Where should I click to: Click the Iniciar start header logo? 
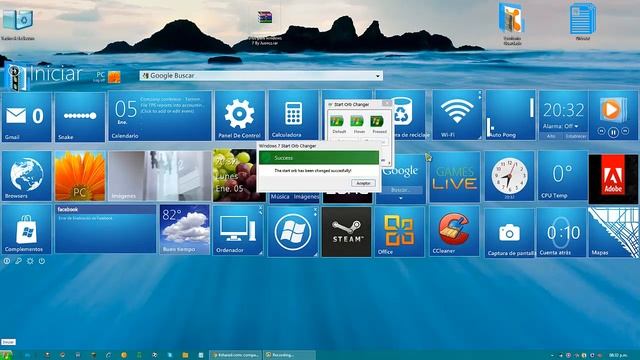(x=17, y=76)
